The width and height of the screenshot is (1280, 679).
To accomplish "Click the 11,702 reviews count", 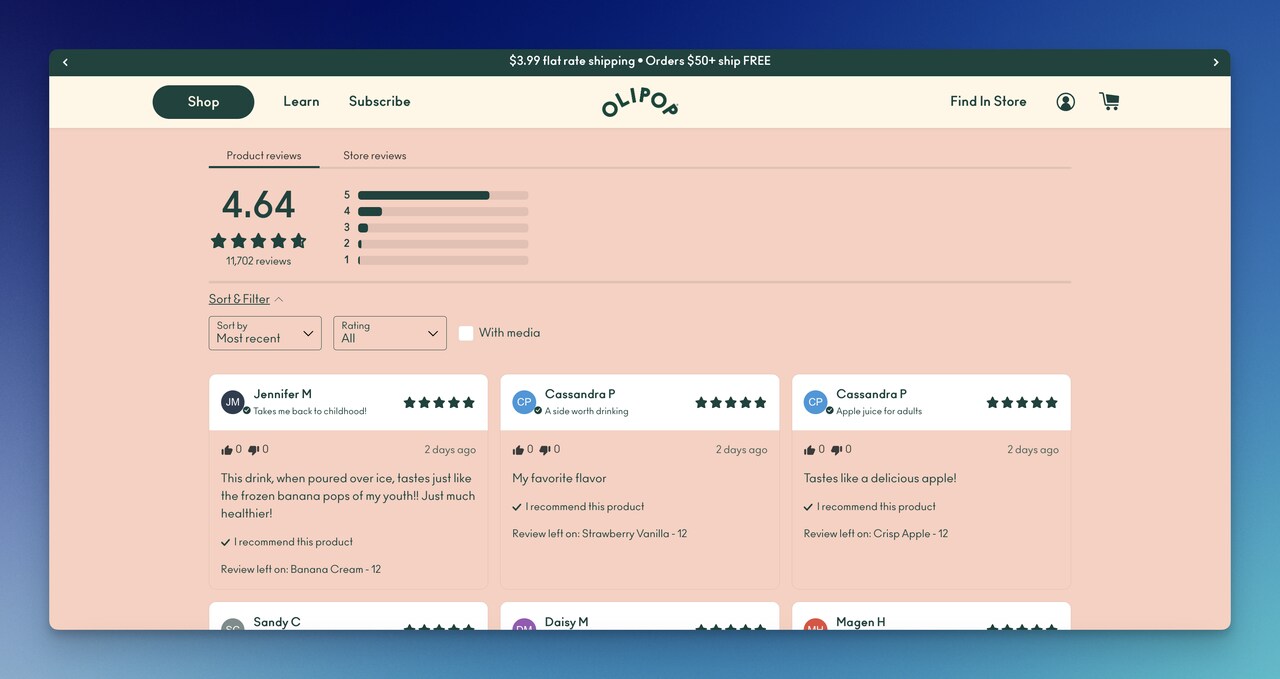I will pos(258,261).
